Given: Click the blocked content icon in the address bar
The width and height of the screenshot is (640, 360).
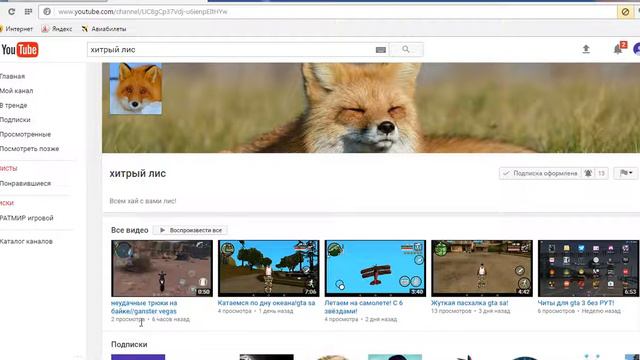Looking at the screenshot, I should (625, 12).
